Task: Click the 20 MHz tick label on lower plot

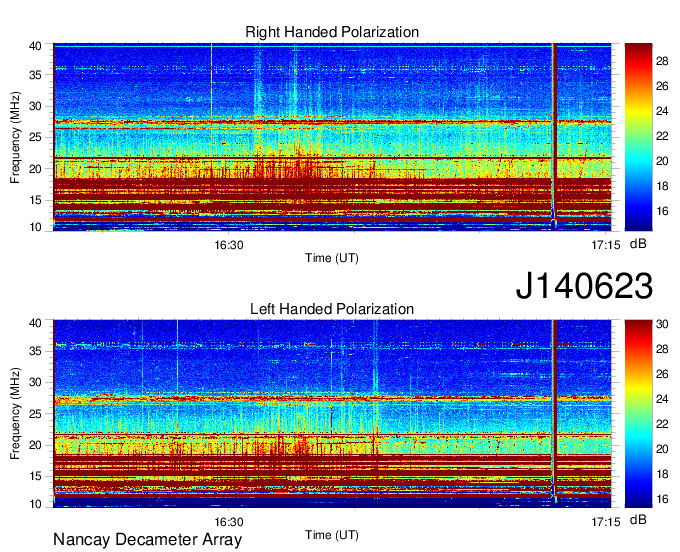Action: (x=35, y=445)
